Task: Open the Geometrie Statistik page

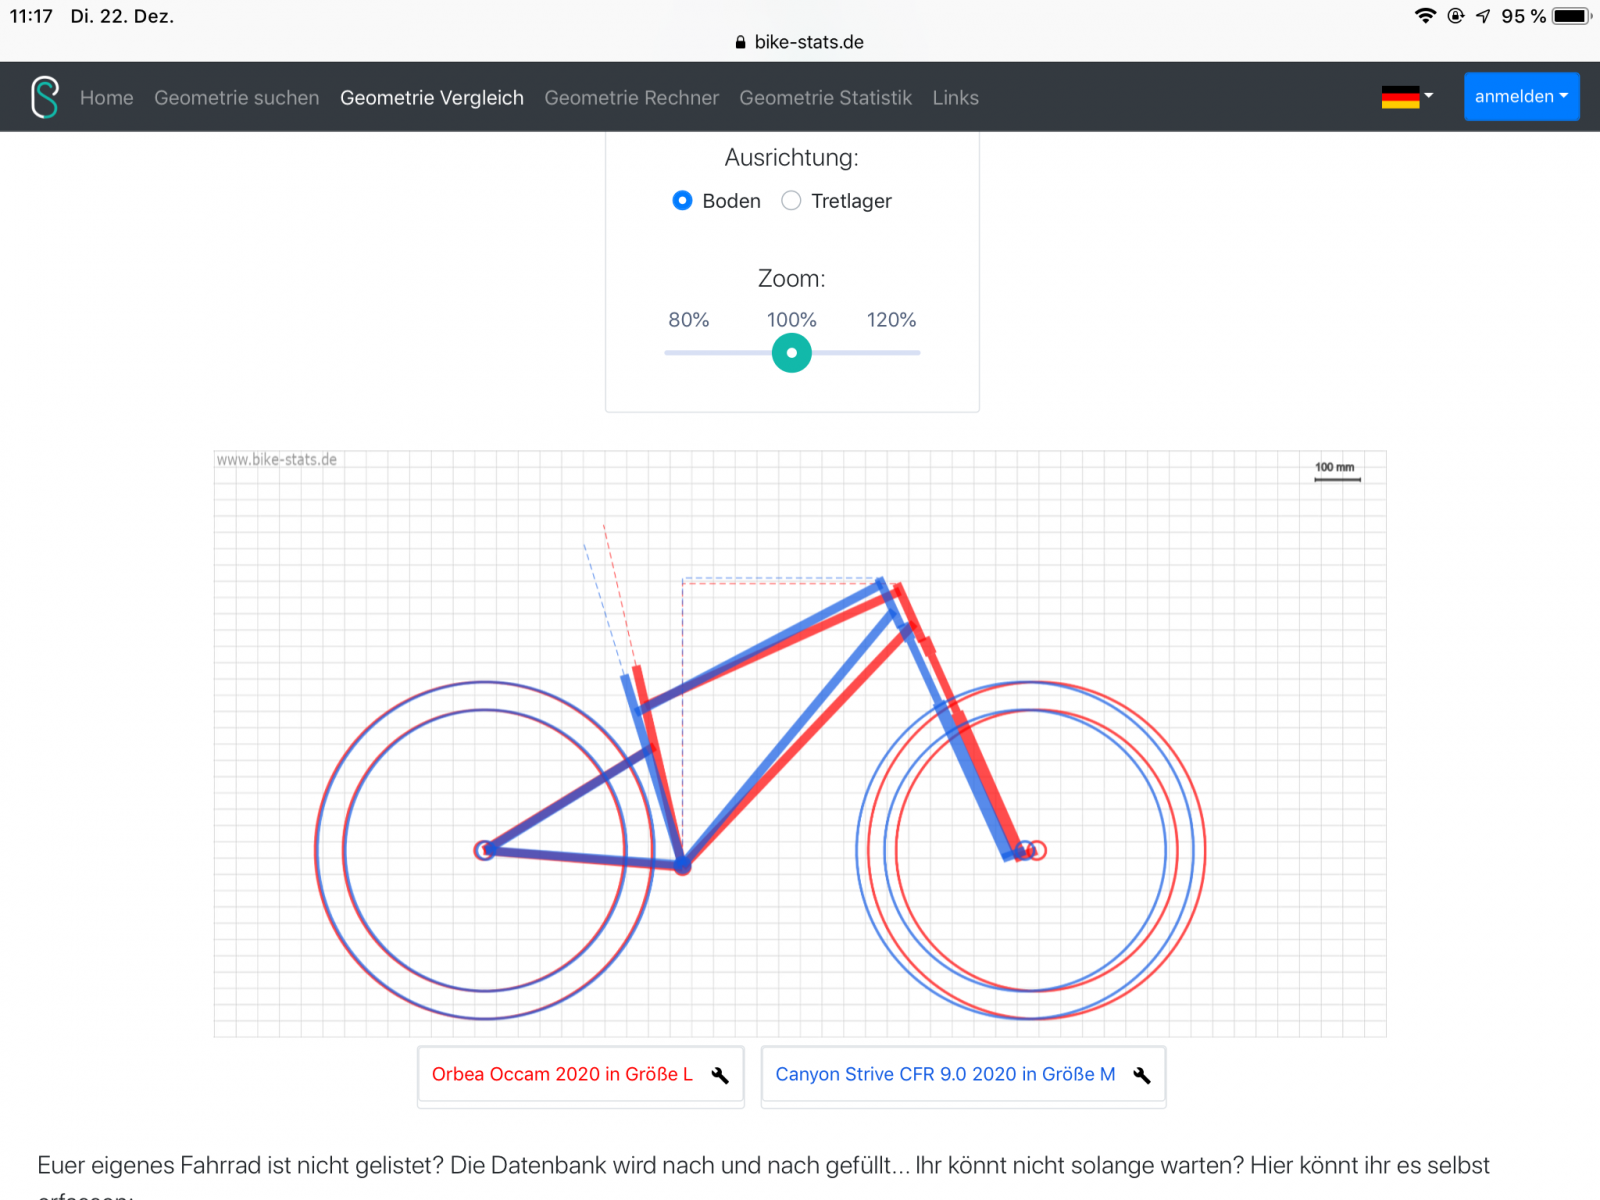Action: 825,98
